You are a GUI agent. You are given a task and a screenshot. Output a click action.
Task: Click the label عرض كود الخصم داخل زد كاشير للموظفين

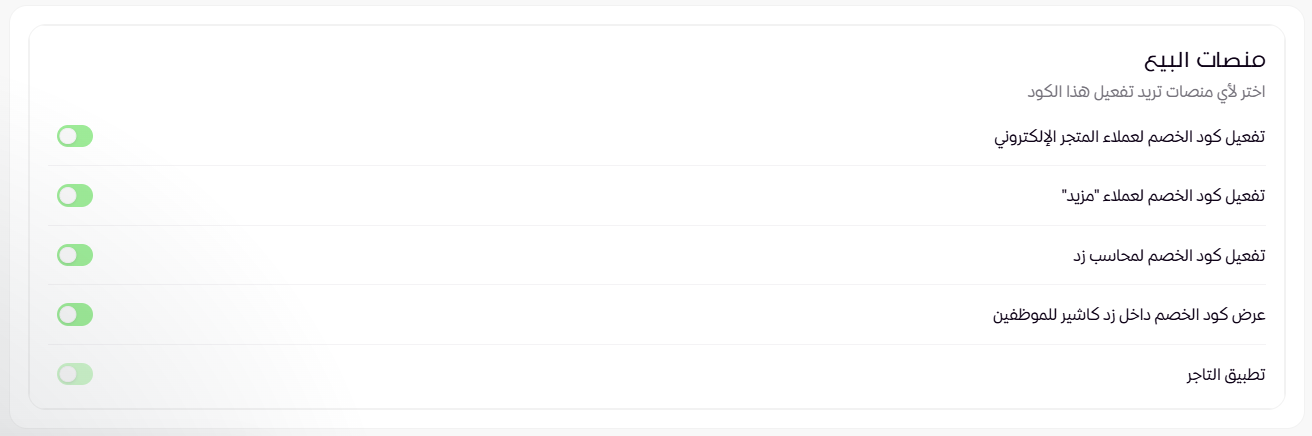(x=1128, y=315)
